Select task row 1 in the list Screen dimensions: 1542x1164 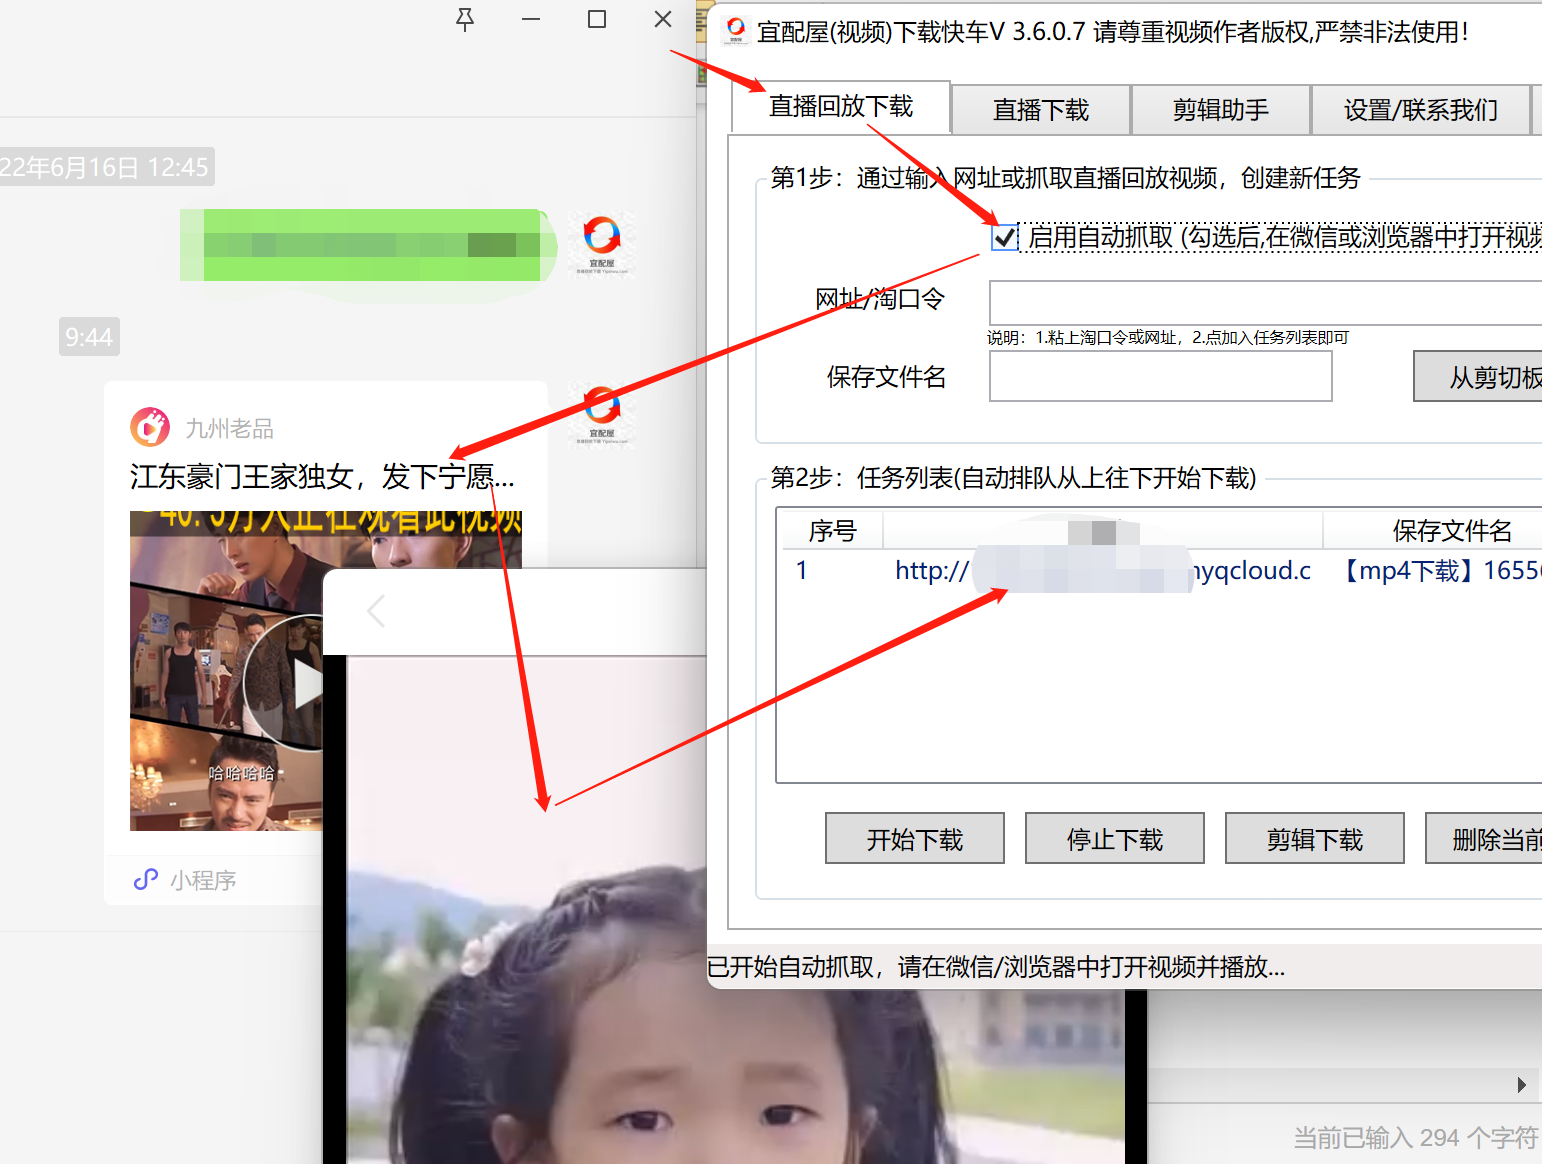click(x=1162, y=571)
